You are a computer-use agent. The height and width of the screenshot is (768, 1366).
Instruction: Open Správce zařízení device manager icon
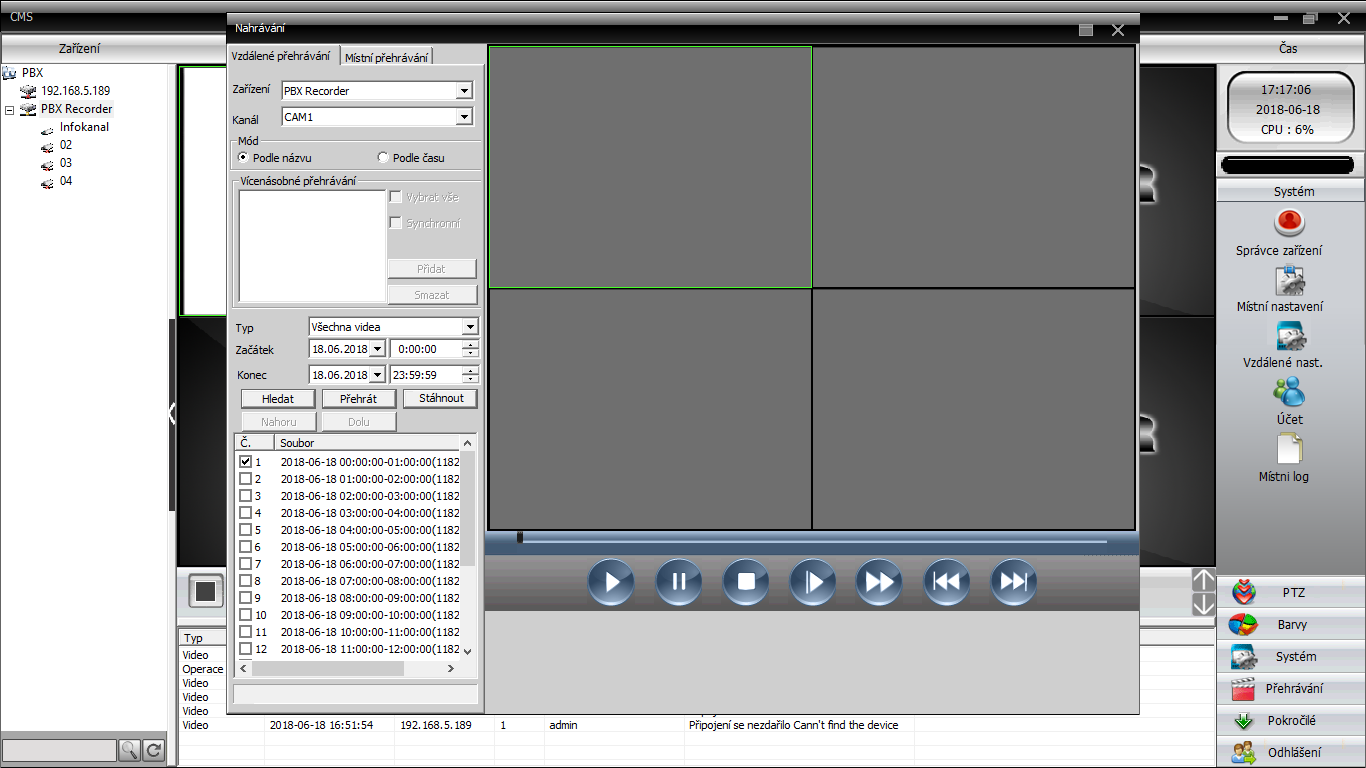(x=1289, y=222)
